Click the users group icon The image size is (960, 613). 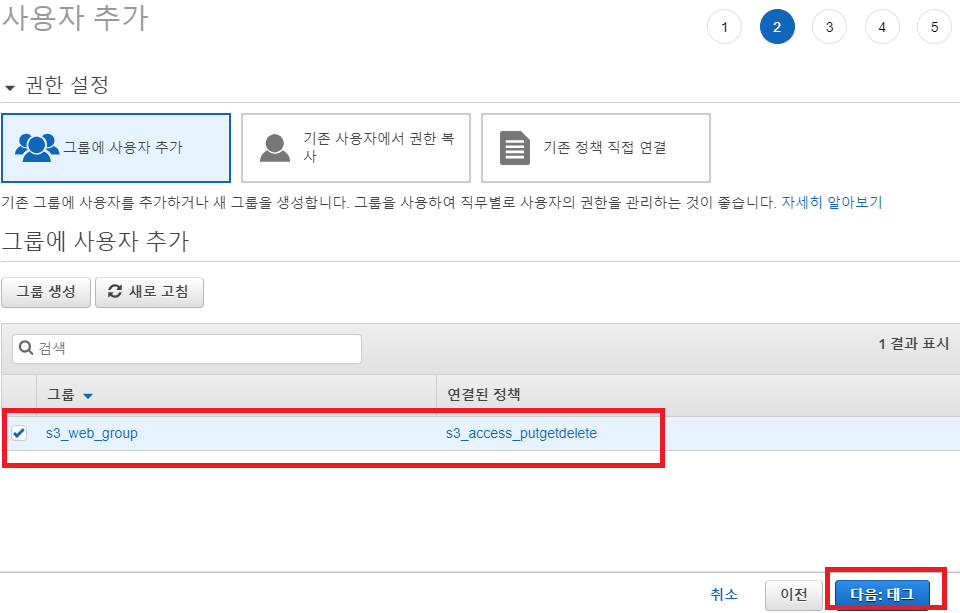pyautogui.click(x=38, y=147)
